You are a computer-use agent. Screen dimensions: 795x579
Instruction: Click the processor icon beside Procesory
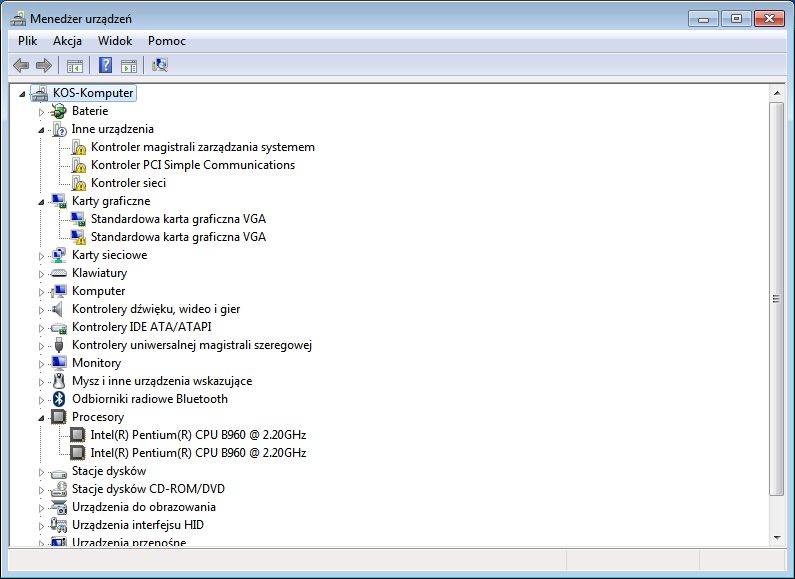pyautogui.click(x=59, y=417)
